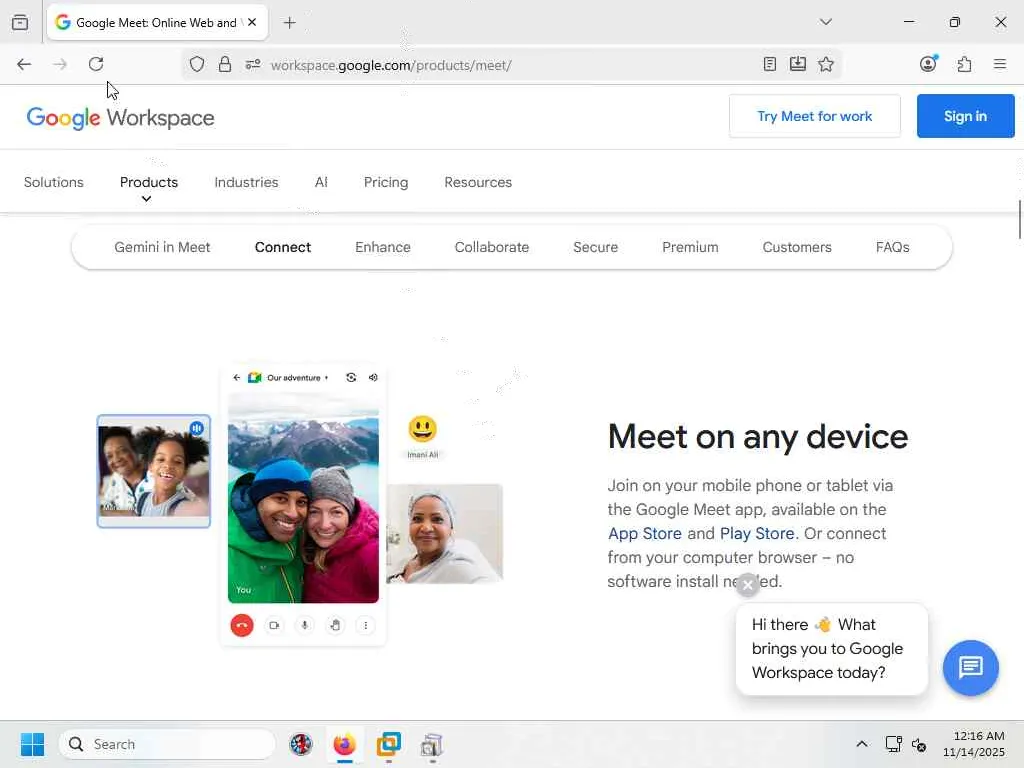Viewport: 1024px width, 768px height.
Task: Select the FAQs section tab
Action: click(x=892, y=248)
